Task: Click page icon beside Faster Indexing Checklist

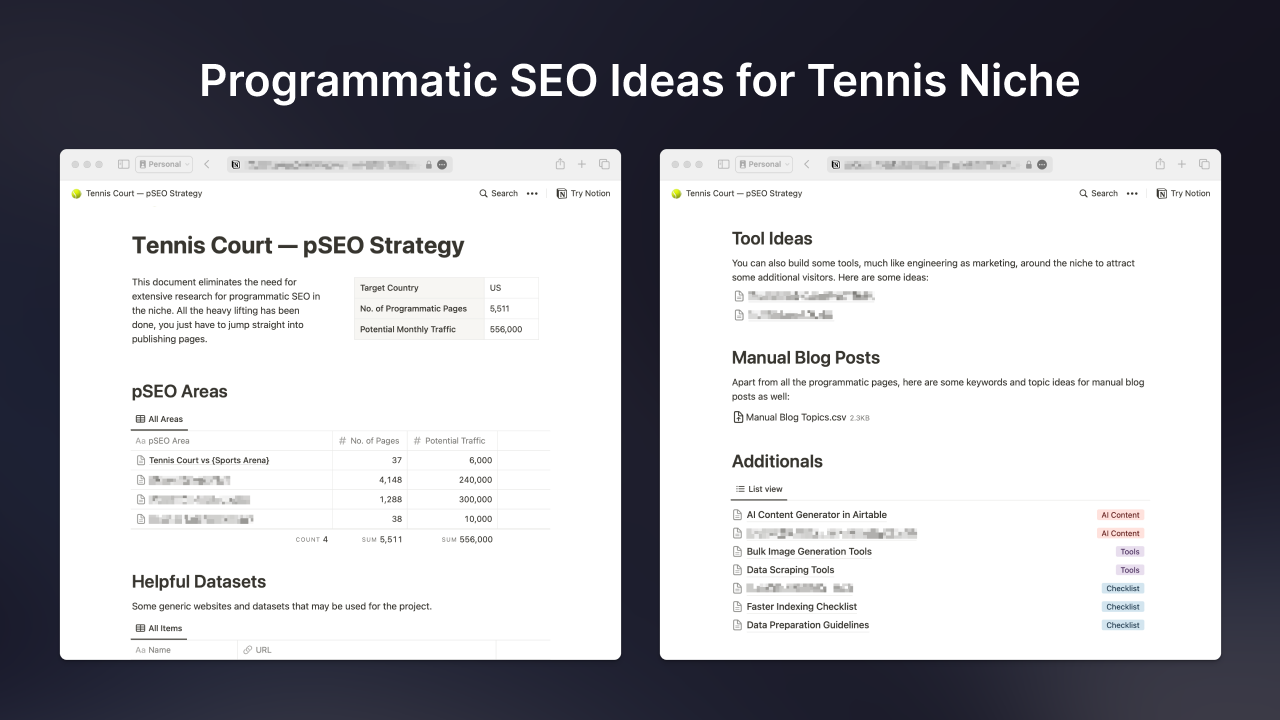Action: (738, 606)
